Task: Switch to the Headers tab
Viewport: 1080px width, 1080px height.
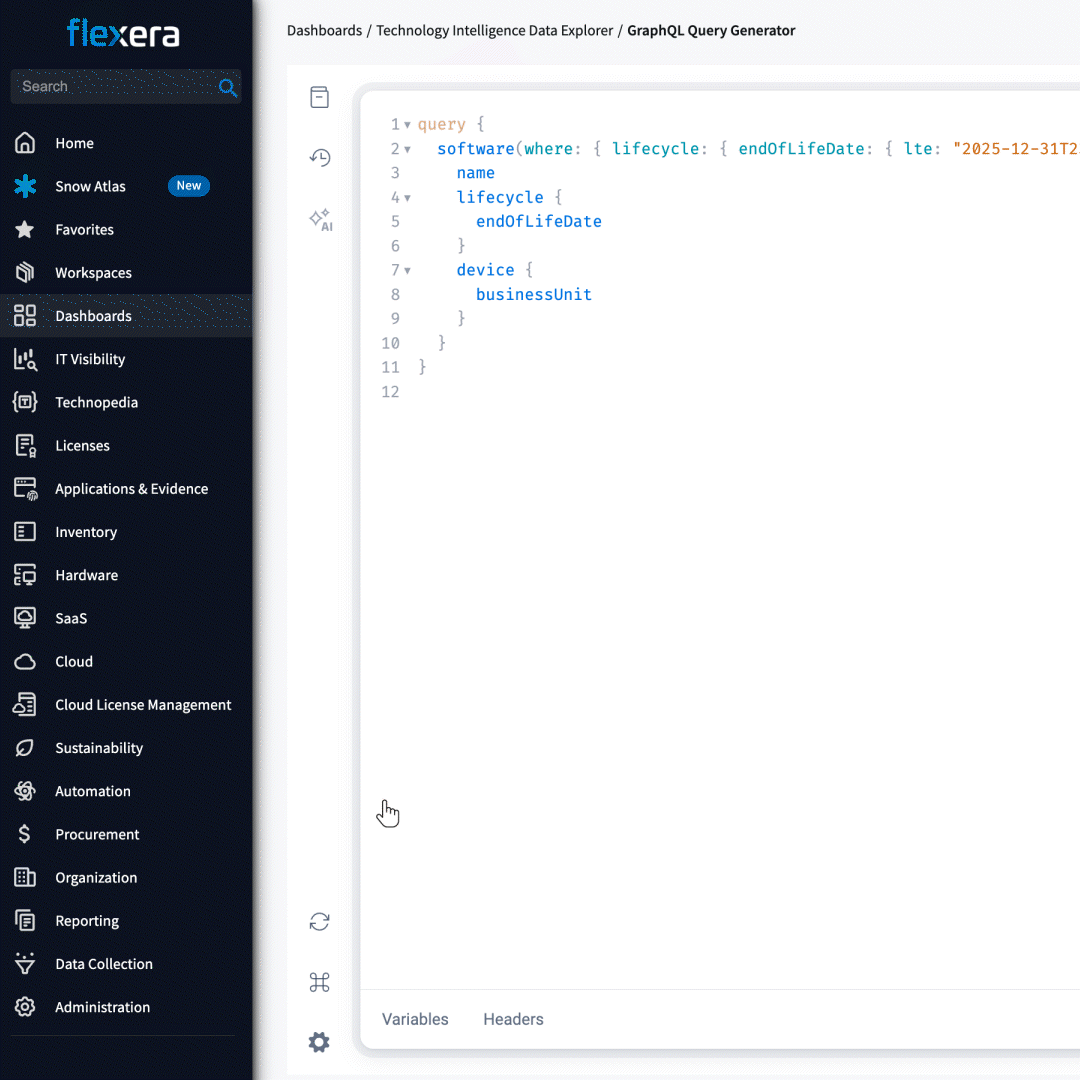Action: tap(513, 1019)
